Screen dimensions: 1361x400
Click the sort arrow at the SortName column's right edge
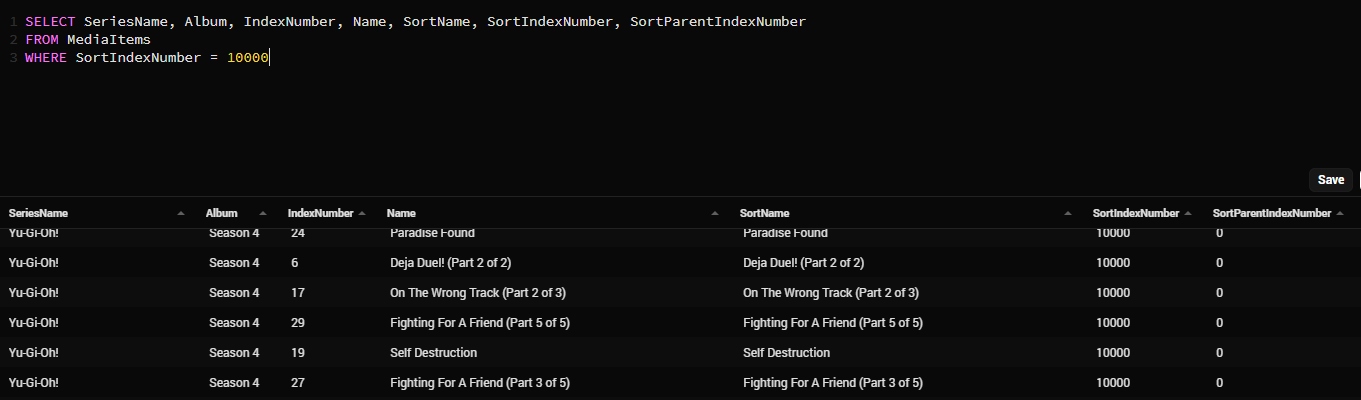[x=1068, y=213]
